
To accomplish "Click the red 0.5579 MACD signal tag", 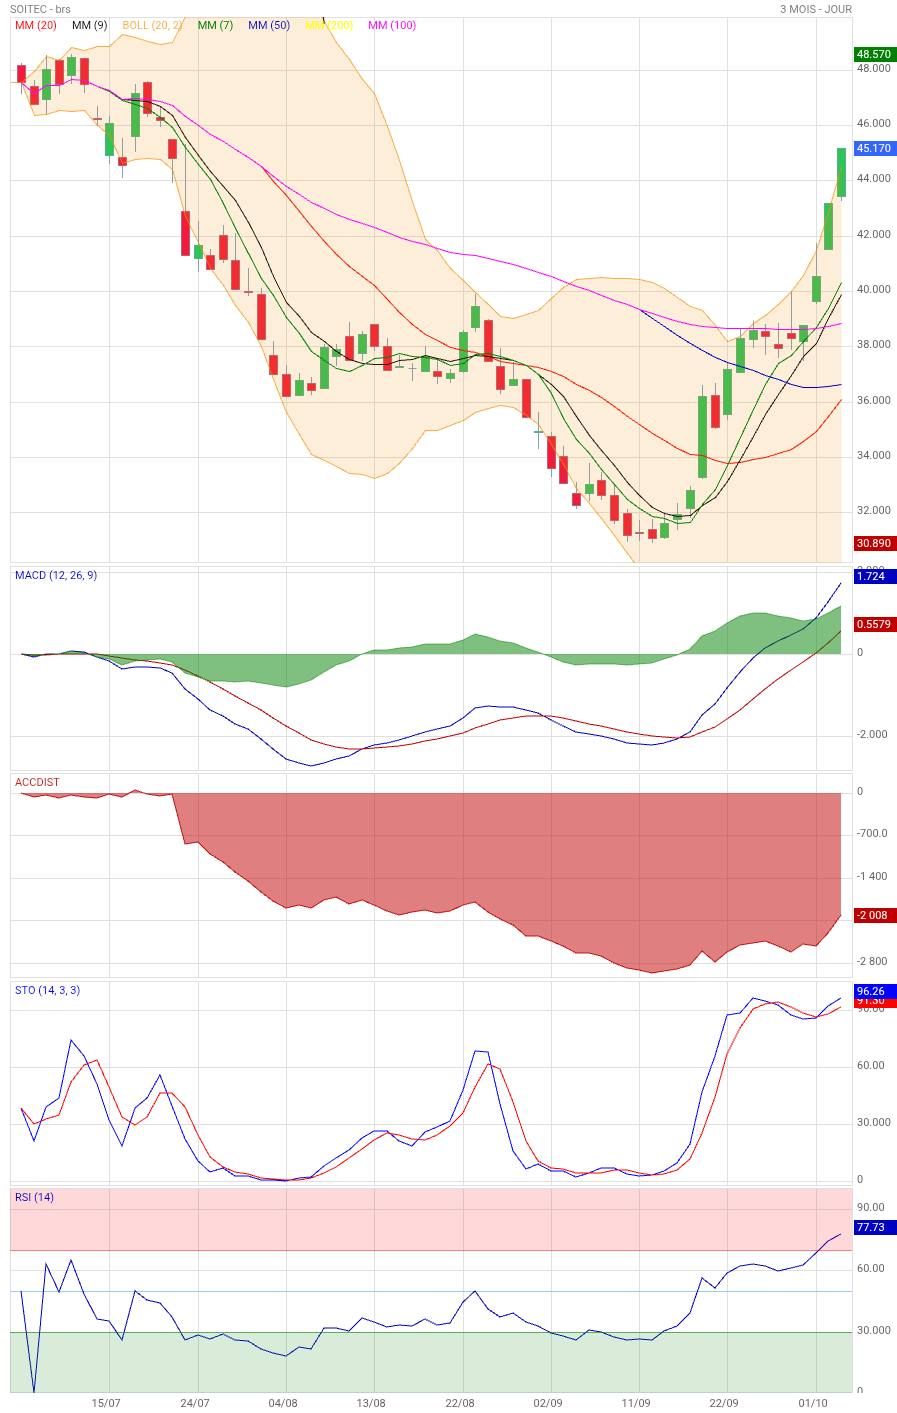I will click(875, 624).
